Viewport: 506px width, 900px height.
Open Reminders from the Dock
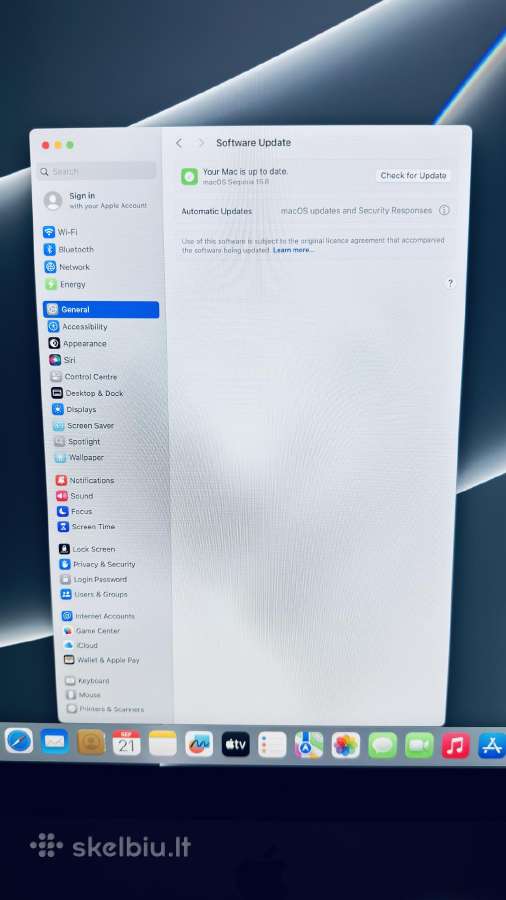click(x=272, y=745)
